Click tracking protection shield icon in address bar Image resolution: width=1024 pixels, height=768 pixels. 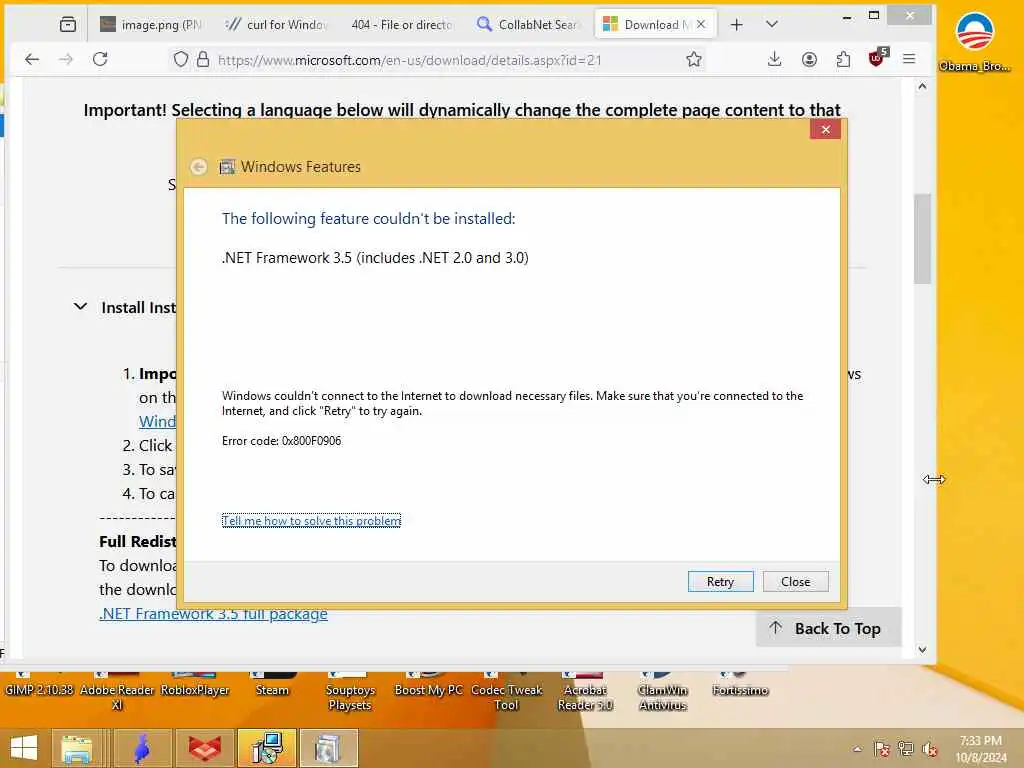[181, 60]
